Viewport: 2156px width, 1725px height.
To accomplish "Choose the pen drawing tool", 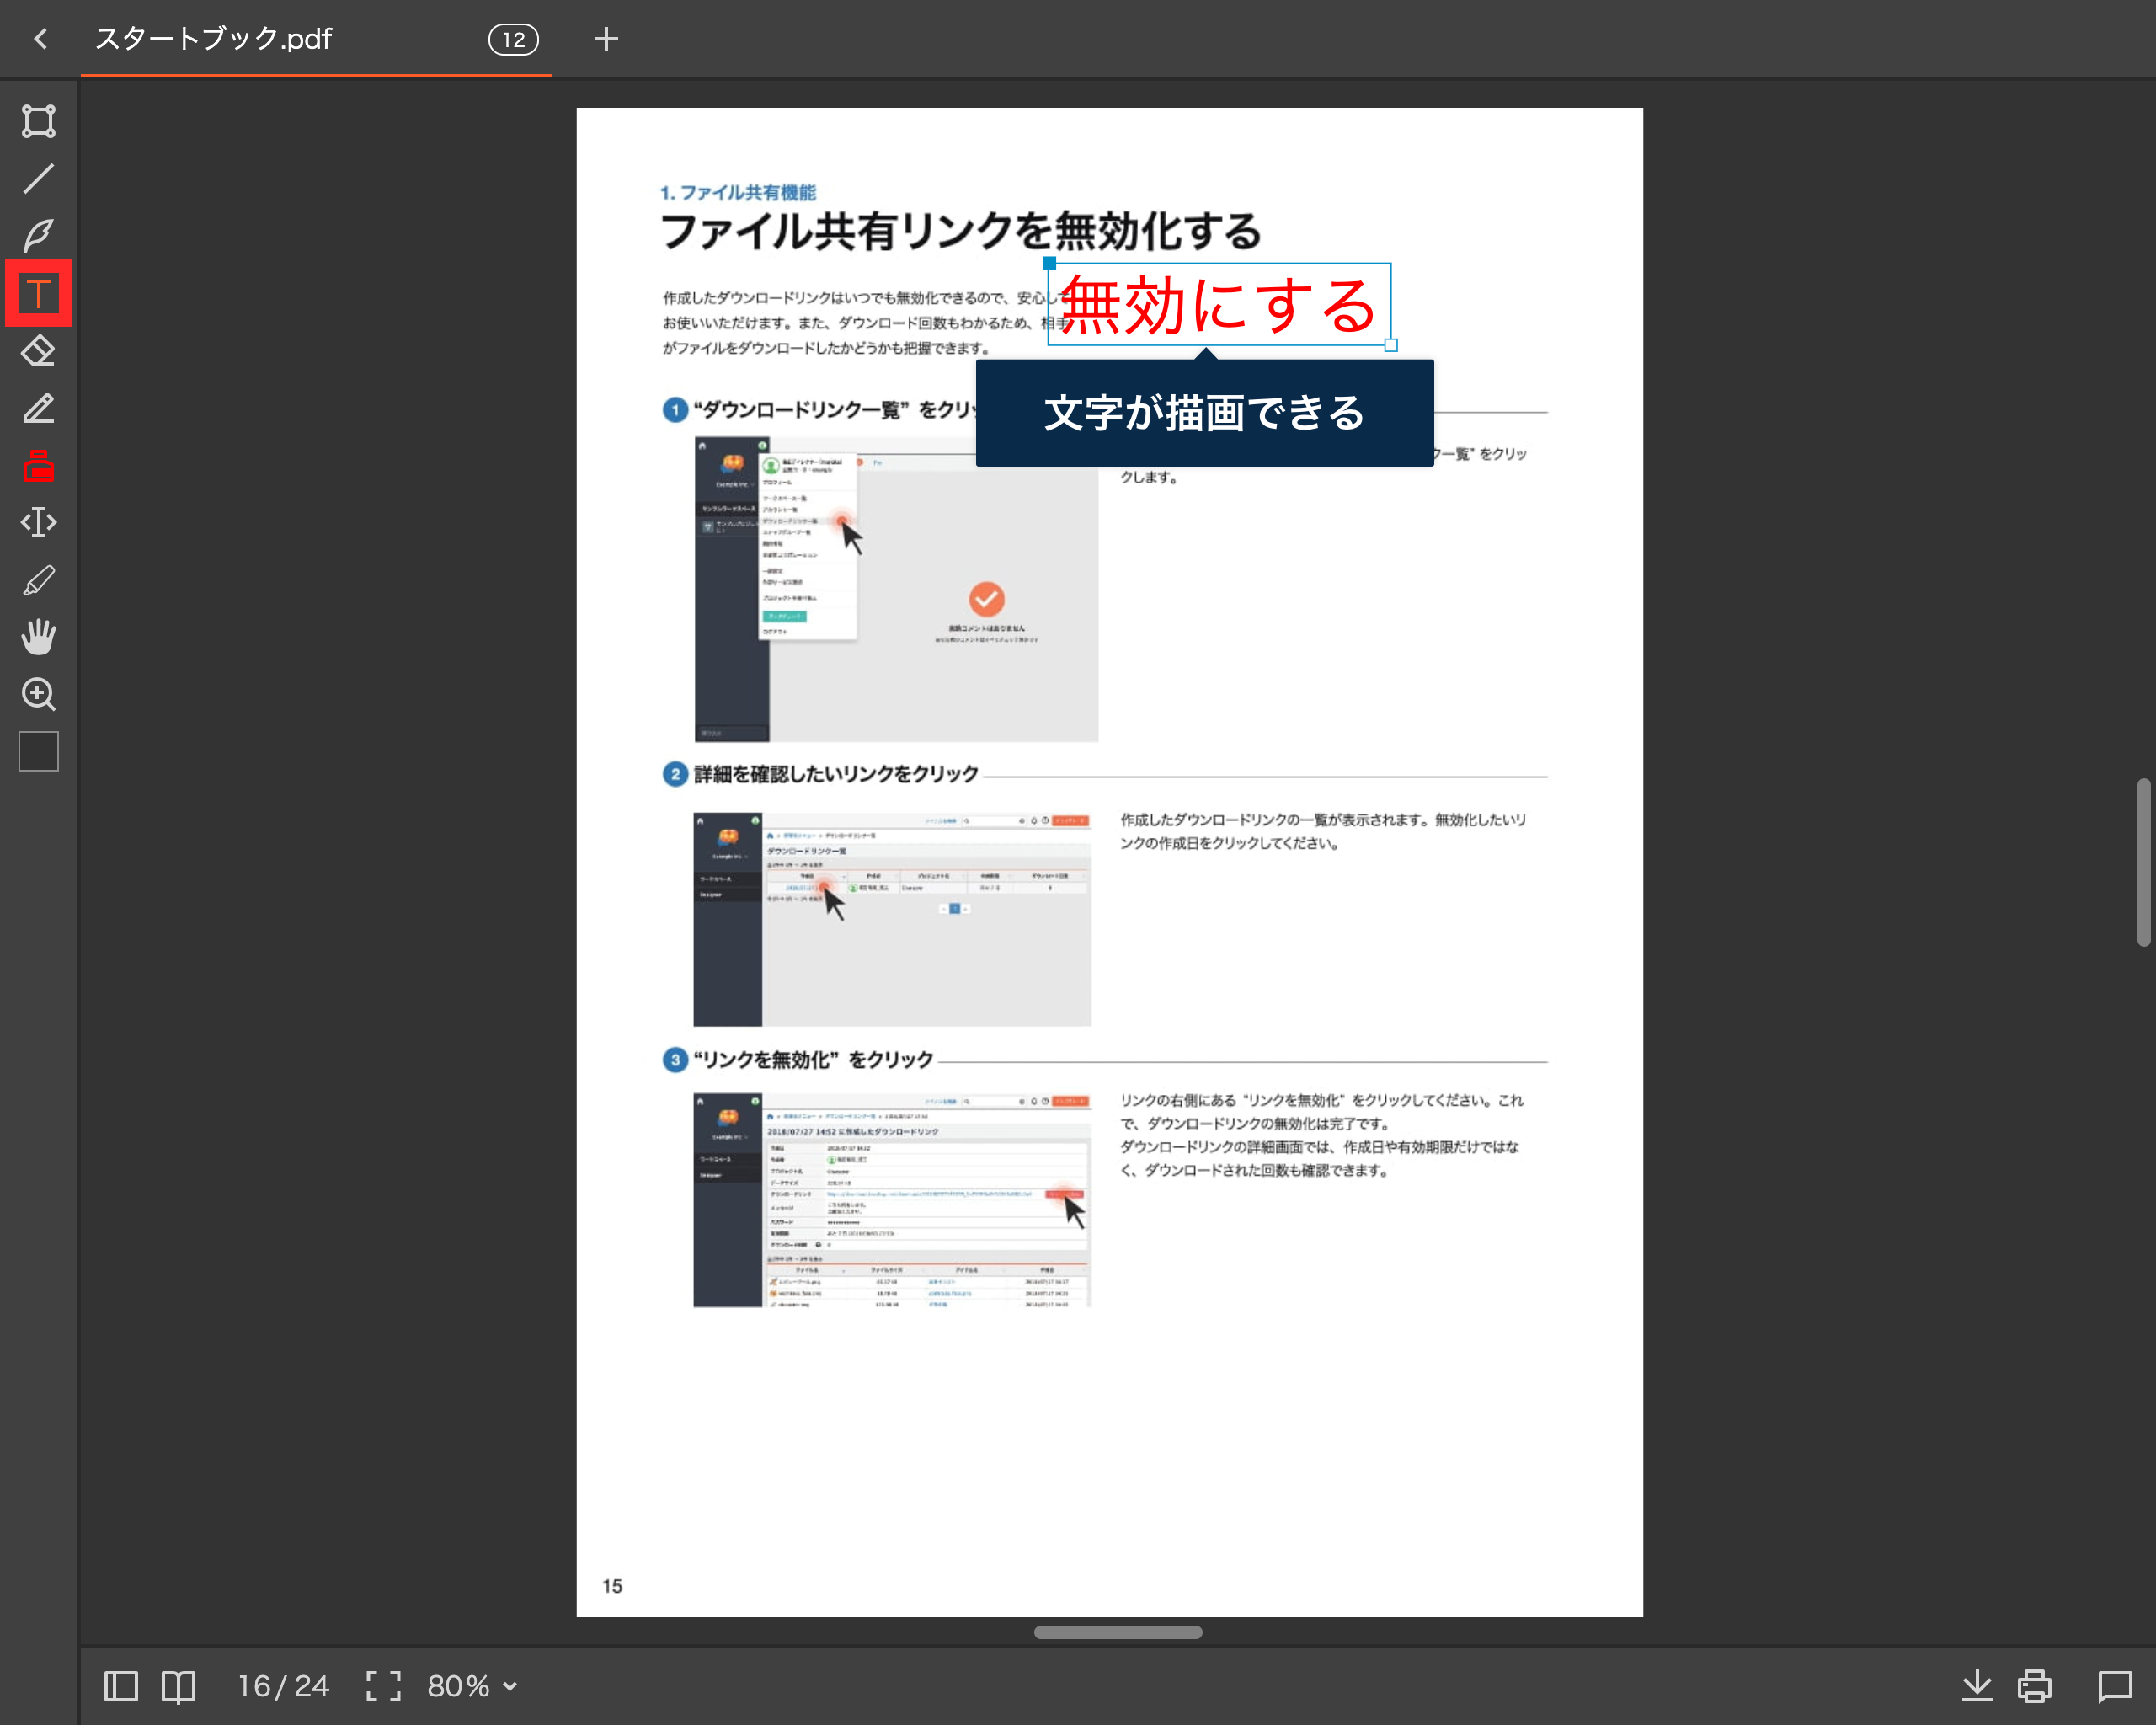I will coord(38,236).
